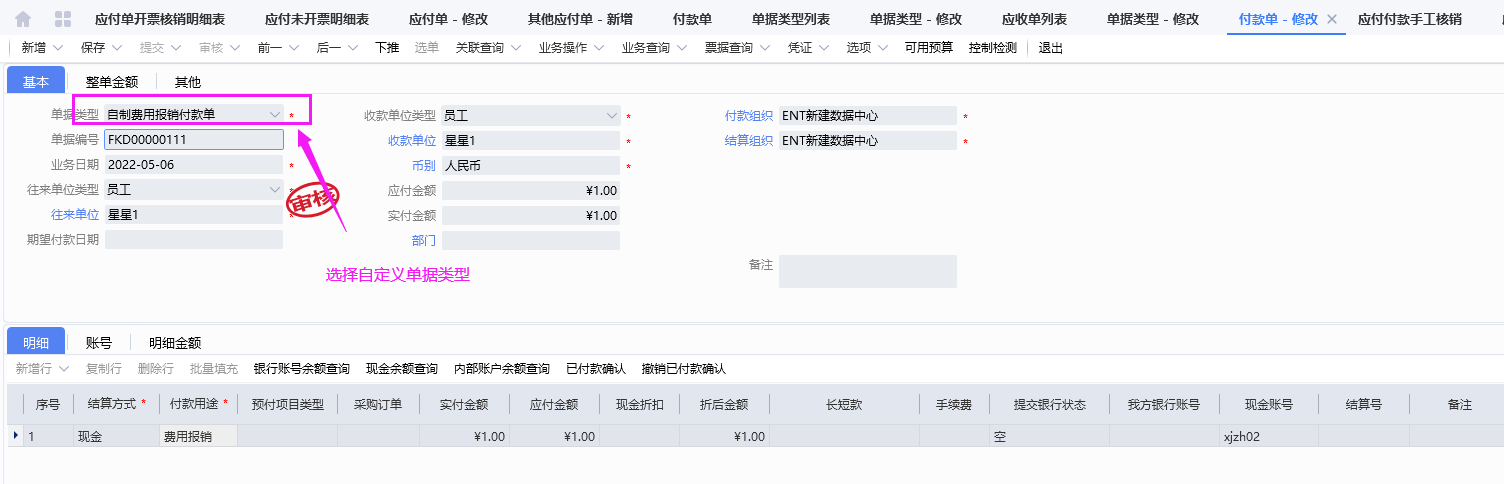Screen dimensions: 1504x484
Task: Click 撤销已付款确认 button
Action: tap(684, 369)
